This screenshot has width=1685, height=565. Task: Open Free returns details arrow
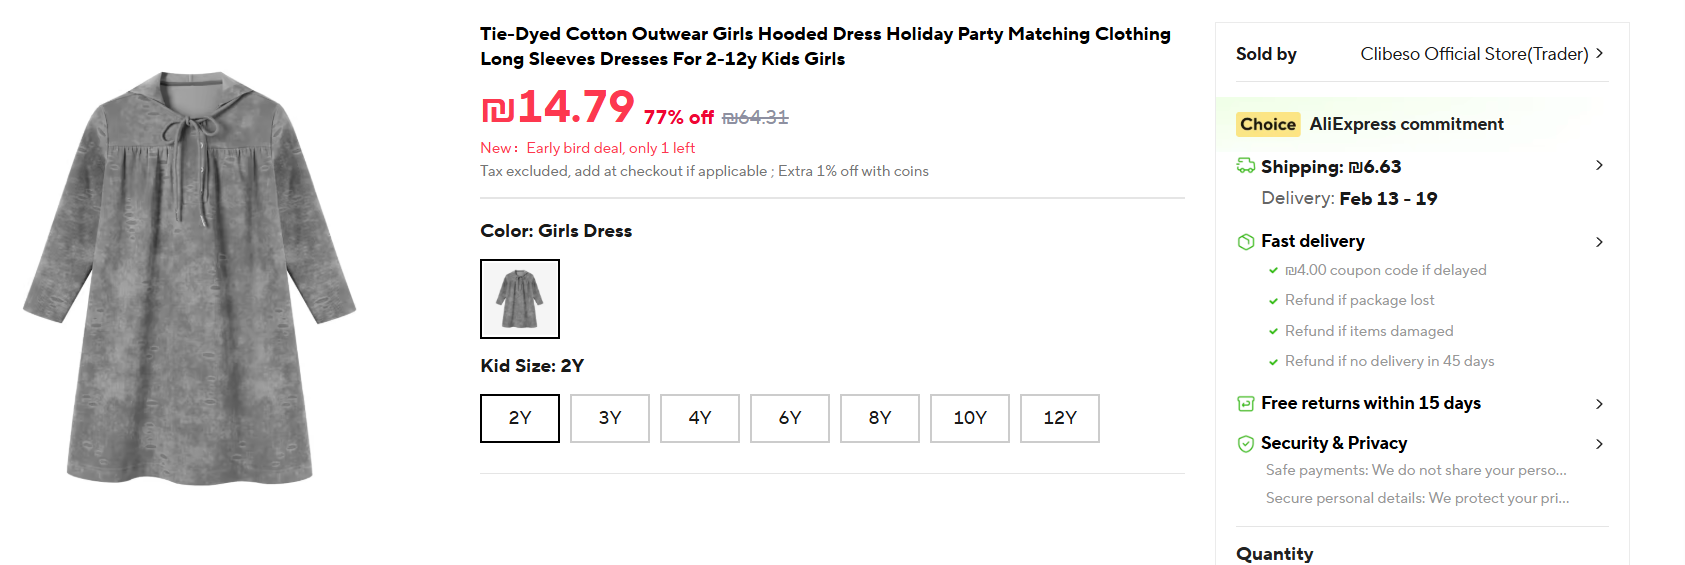click(x=1599, y=404)
